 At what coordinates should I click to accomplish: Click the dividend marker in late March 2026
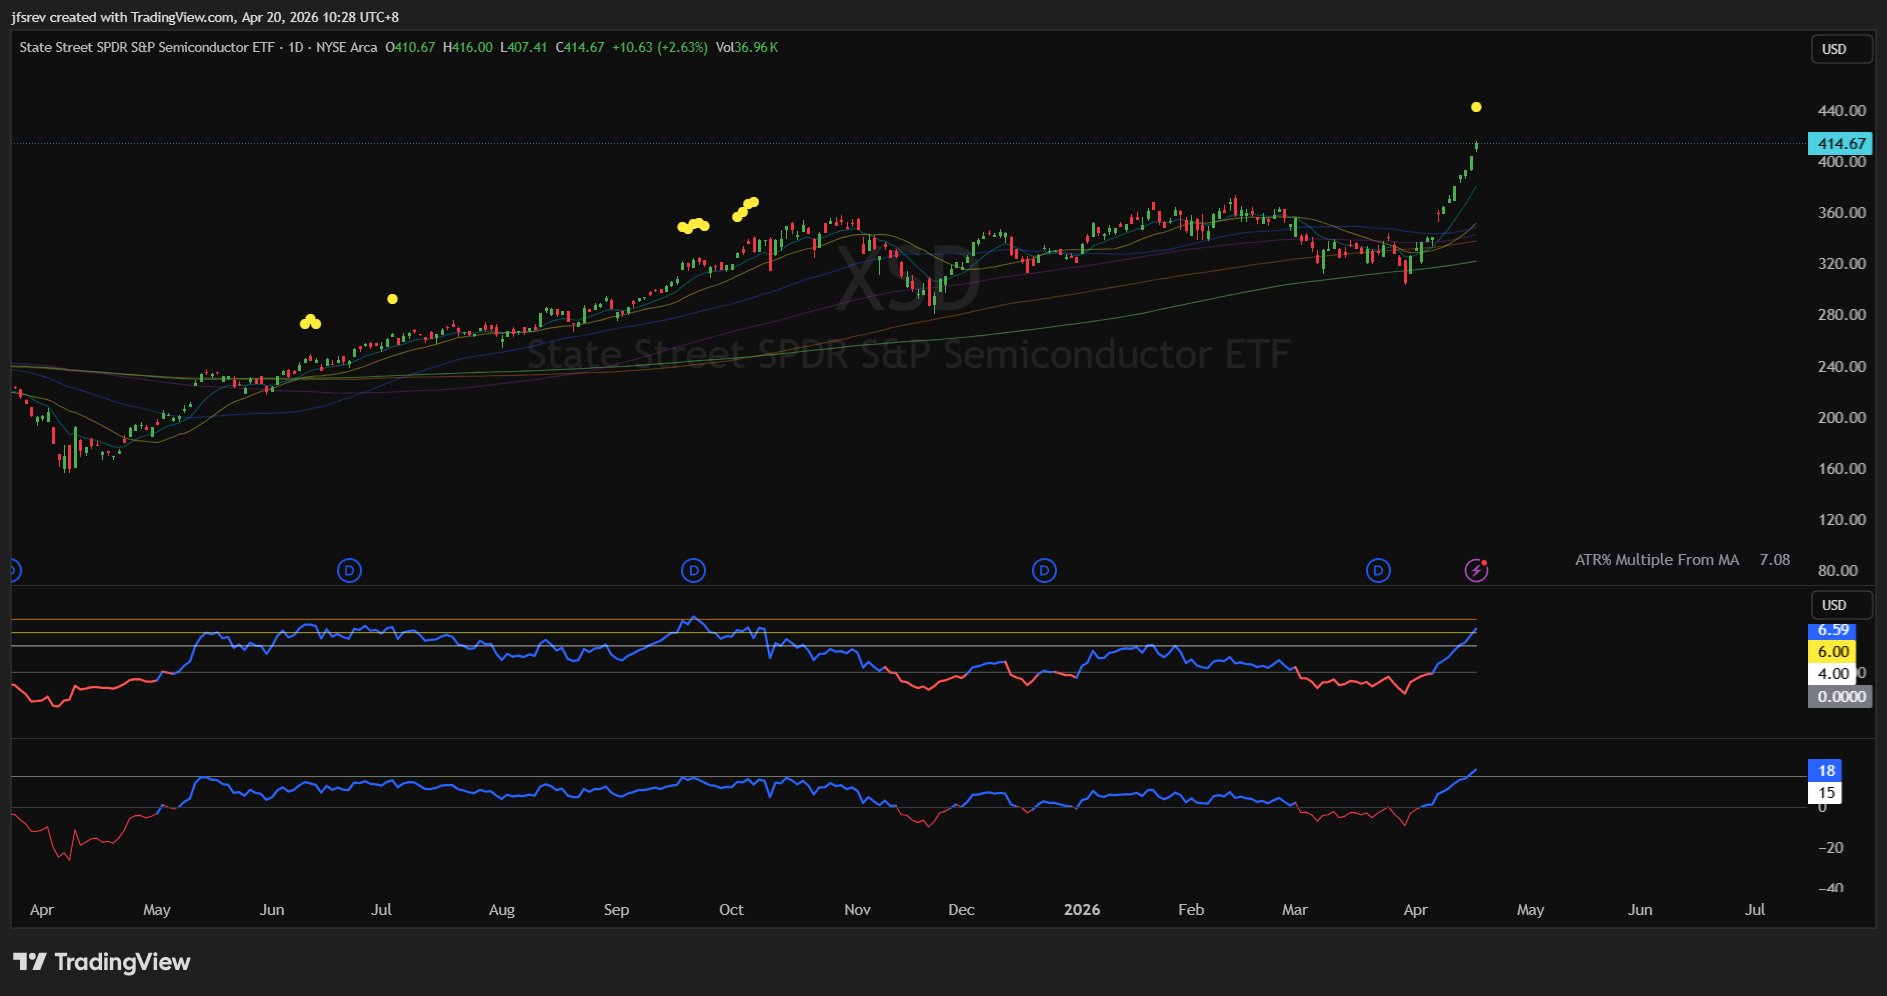tap(1378, 571)
